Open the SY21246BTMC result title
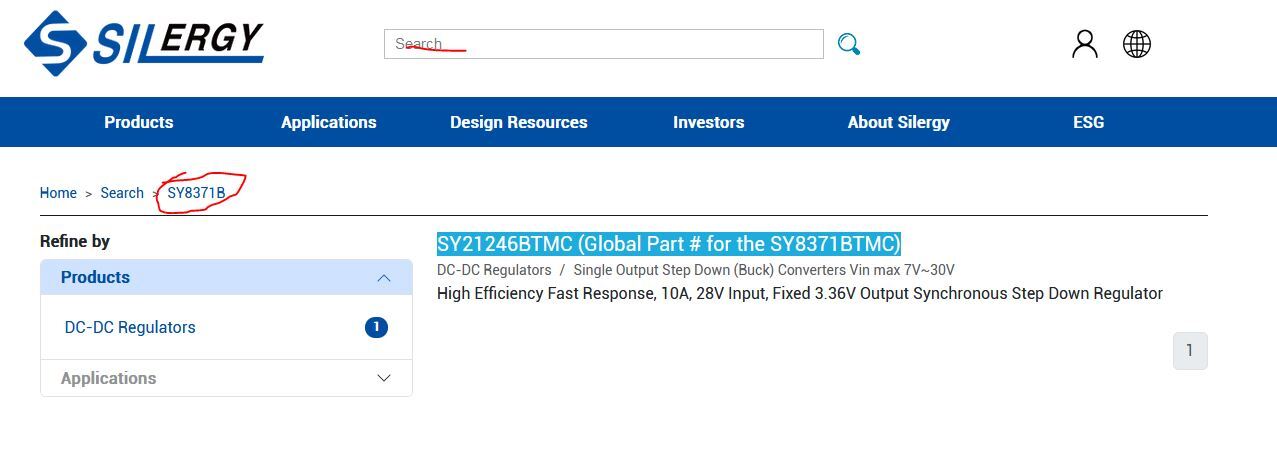The width and height of the screenshot is (1277, 449). coord(669,244)
